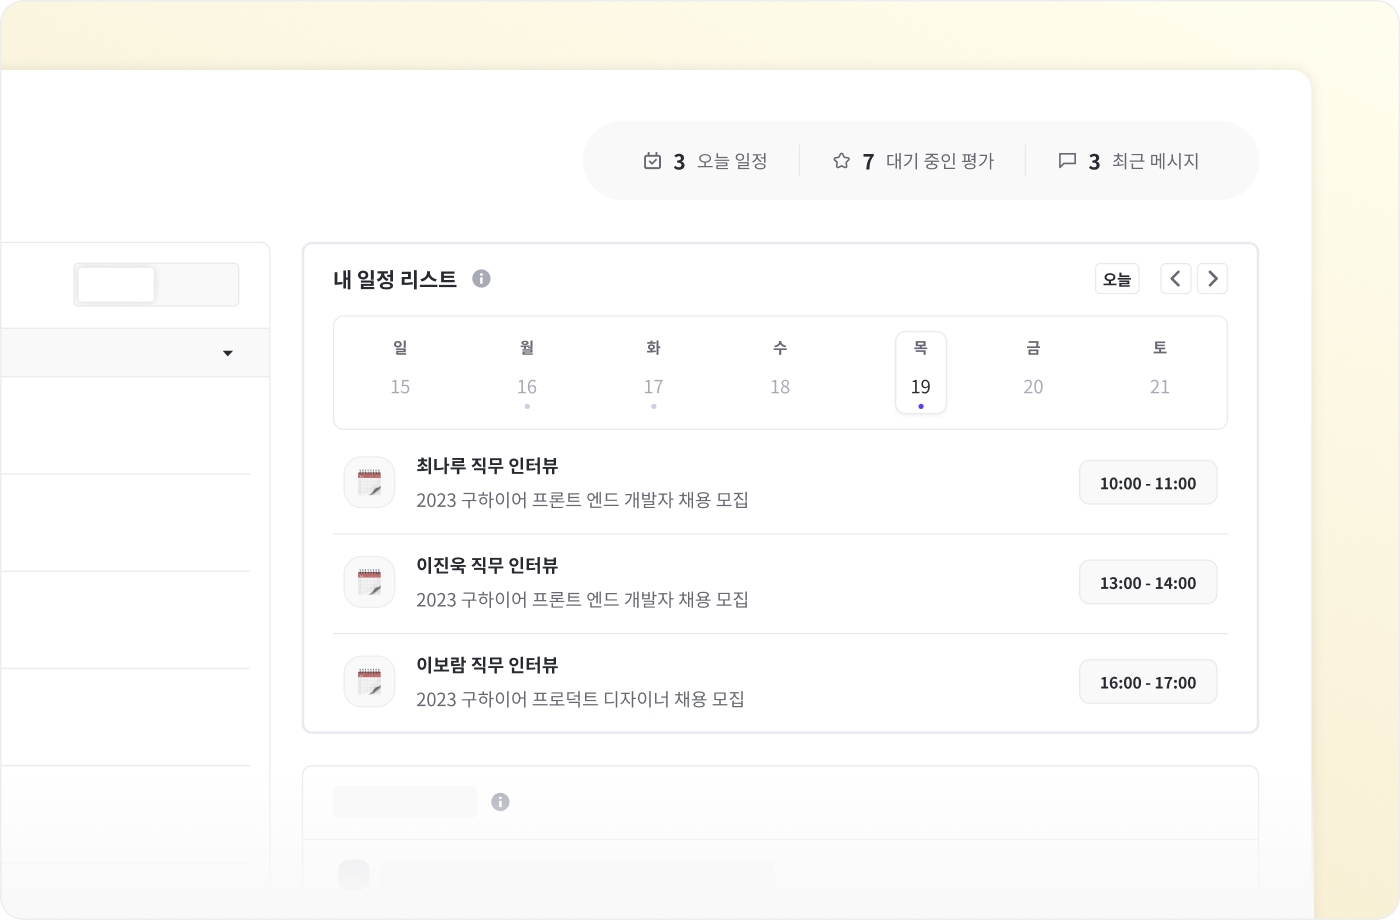Viewport: 1400px width, 920px height.
Task: Select Monday 16 in the week calendar
Action: point(527,373)
